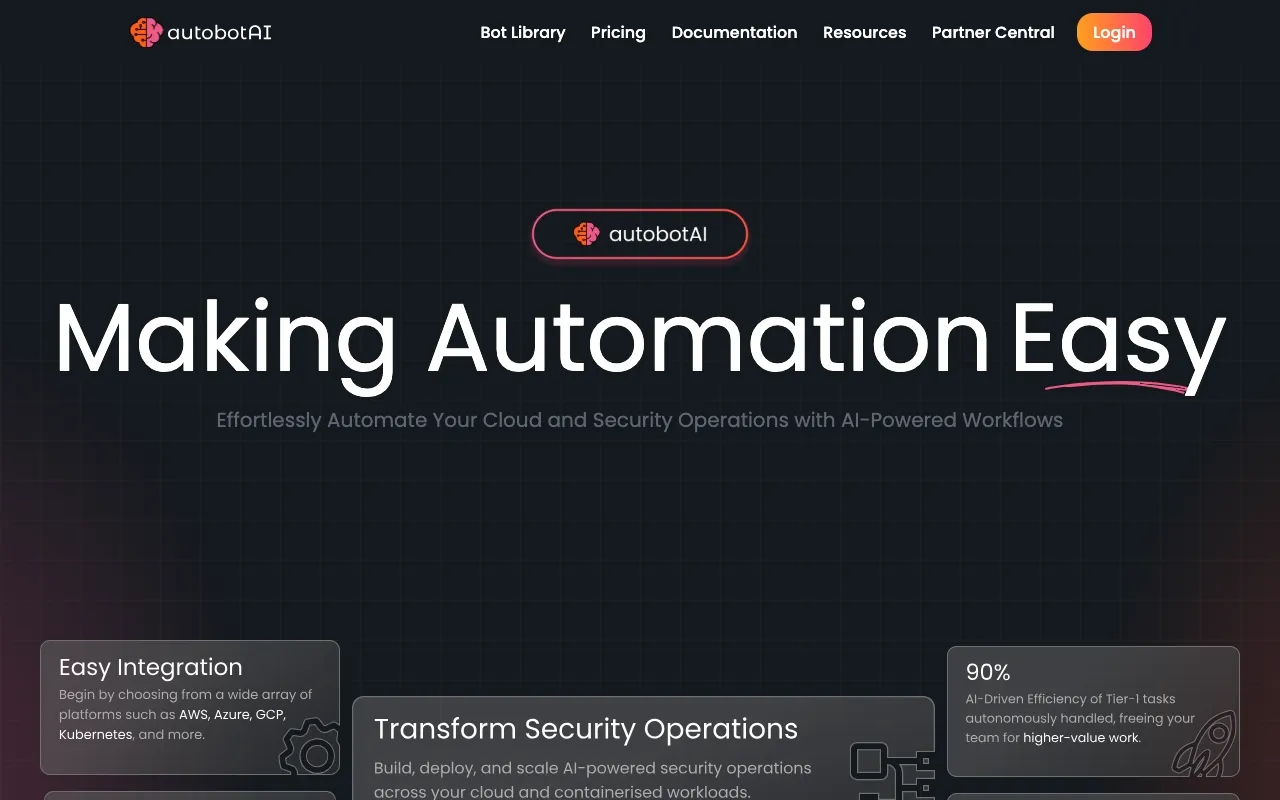Click the brain logo icon in header
This screenshot has height=800, width=1280.
146,32
